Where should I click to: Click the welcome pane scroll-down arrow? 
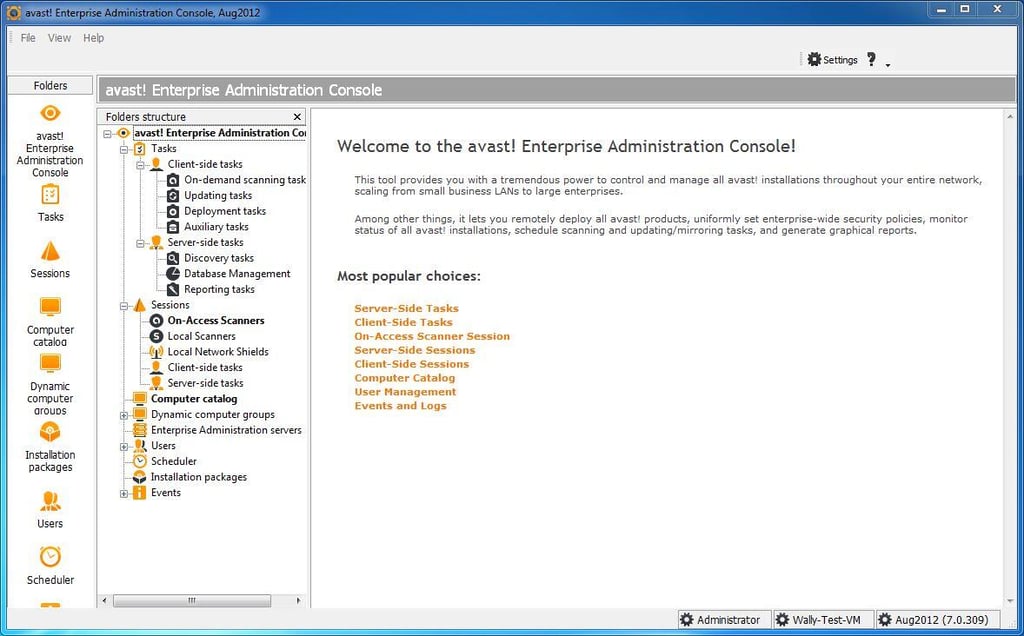click(x=1010, y=600)
